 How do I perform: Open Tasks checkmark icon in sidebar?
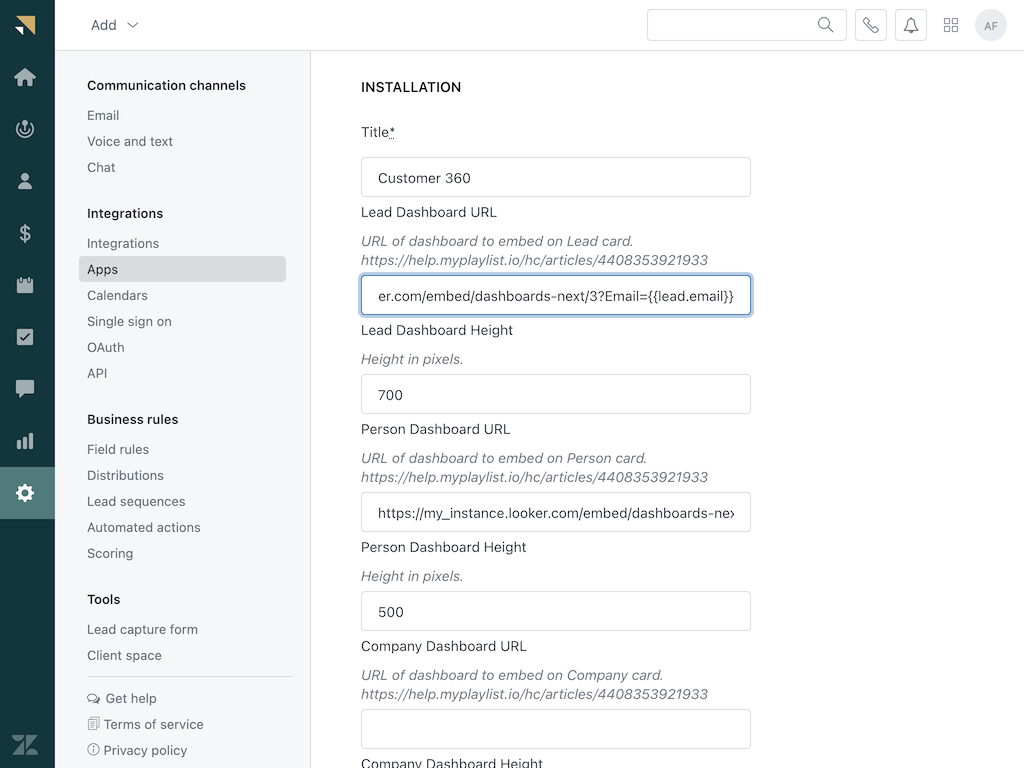click(25, 337)
